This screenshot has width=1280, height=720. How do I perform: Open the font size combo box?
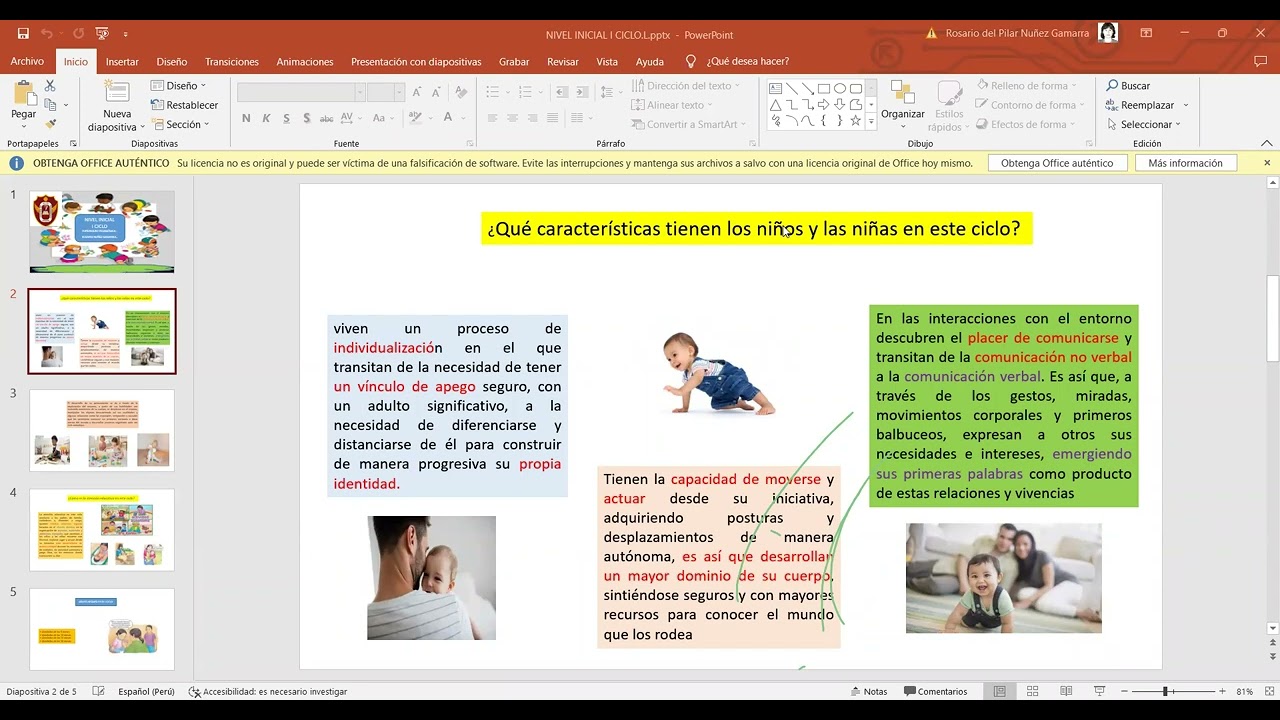(385, 92)
